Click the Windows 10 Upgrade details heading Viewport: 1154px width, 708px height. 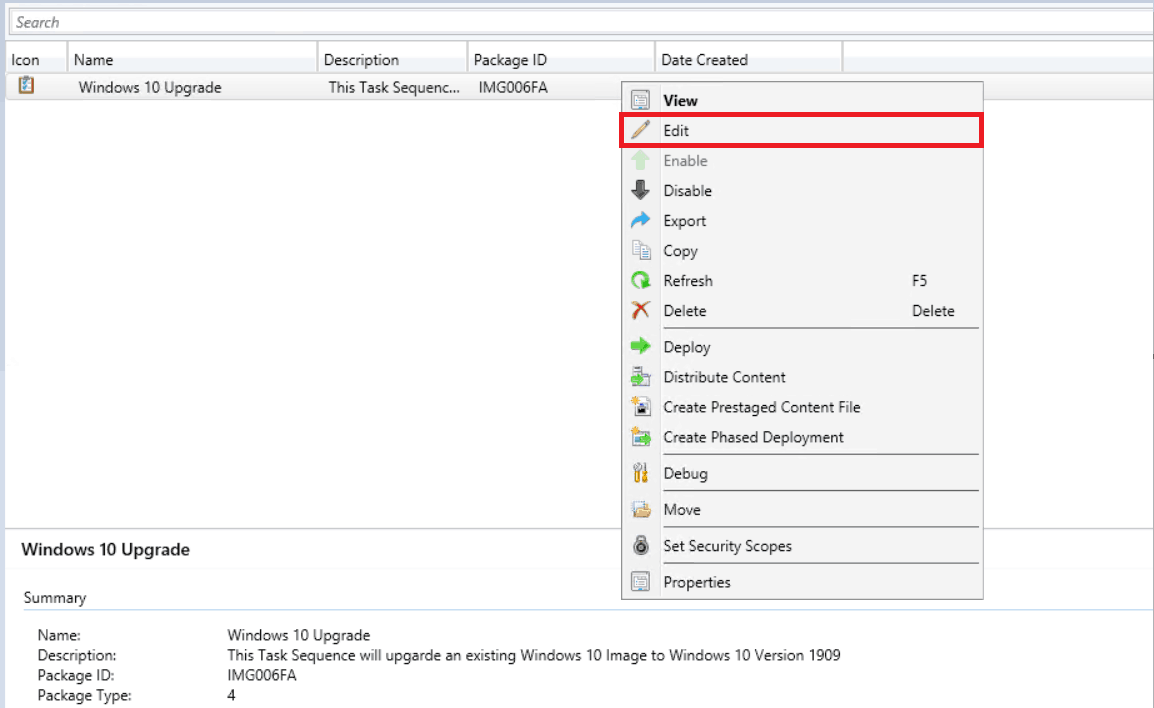105,549
